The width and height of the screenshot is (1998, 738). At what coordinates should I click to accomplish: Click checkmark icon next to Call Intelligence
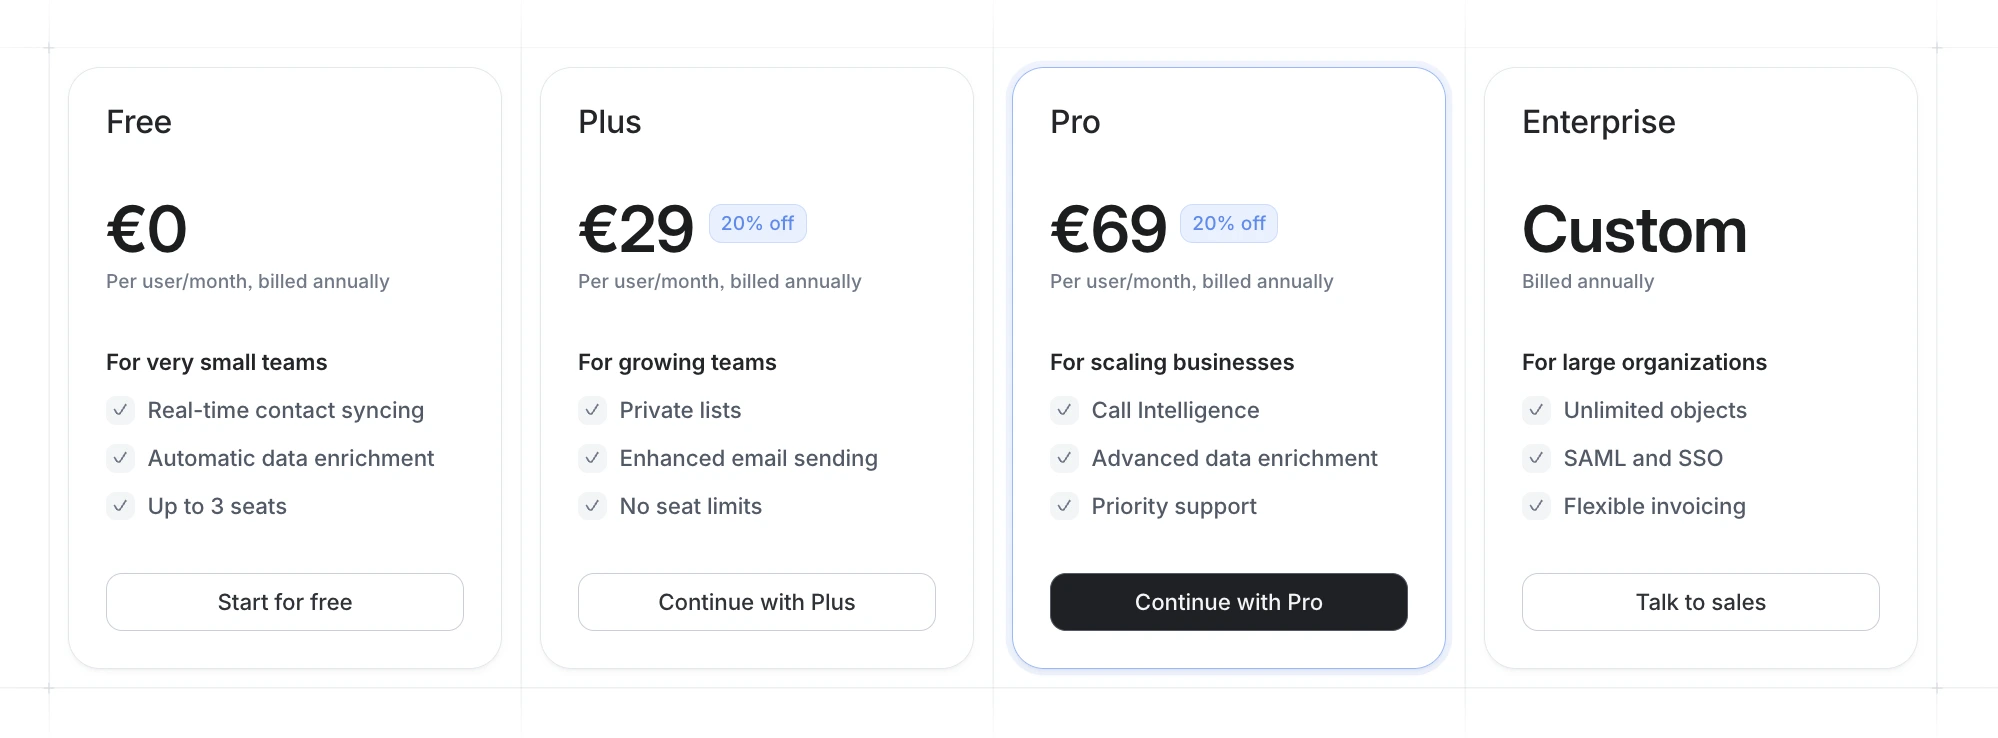click(x=1064, y=410)
